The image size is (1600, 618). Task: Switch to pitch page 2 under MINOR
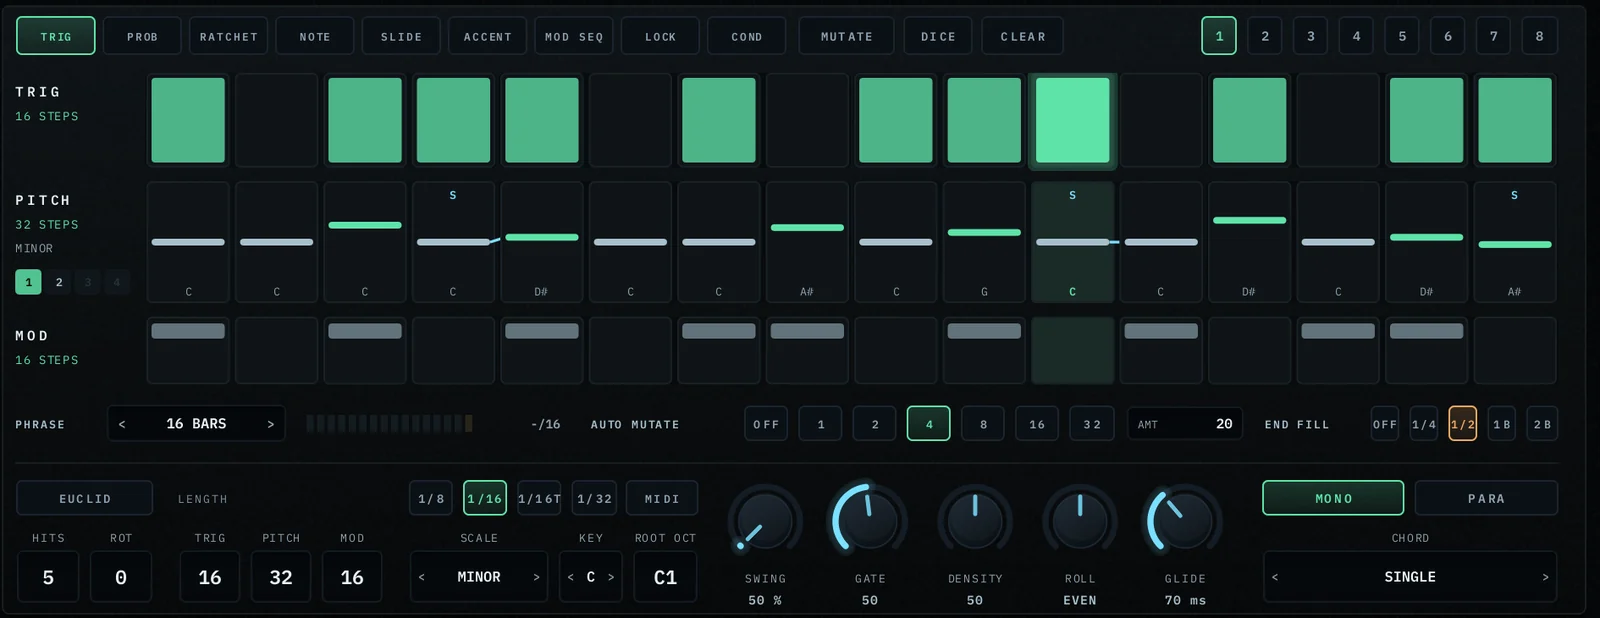coord(59,282)
